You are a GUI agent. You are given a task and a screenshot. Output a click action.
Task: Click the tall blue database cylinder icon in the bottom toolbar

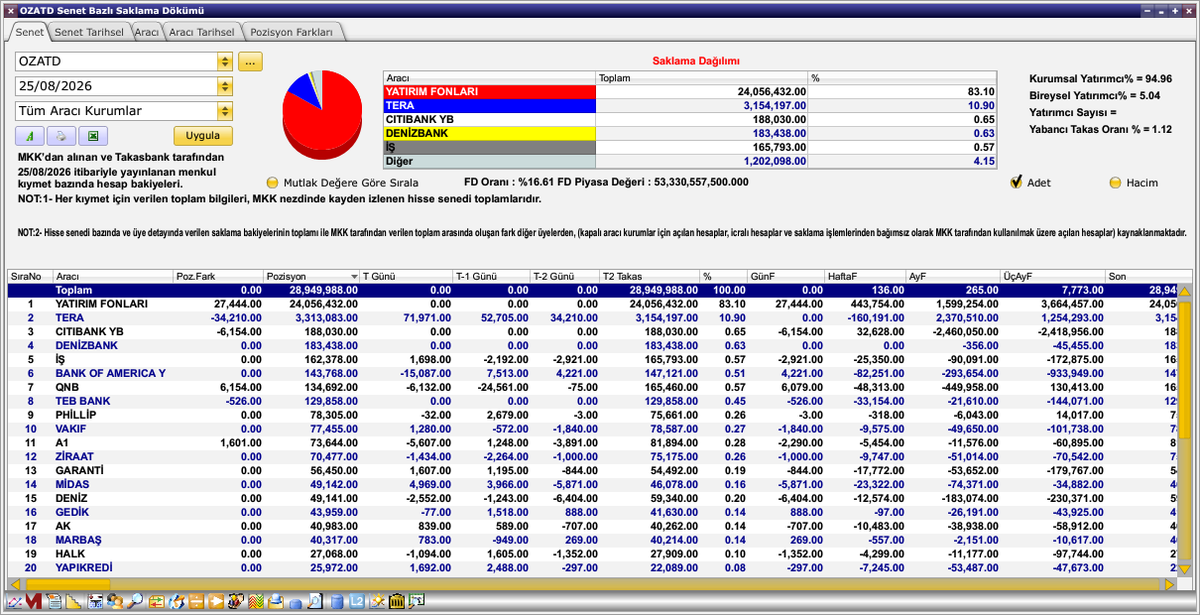(337, 601)
